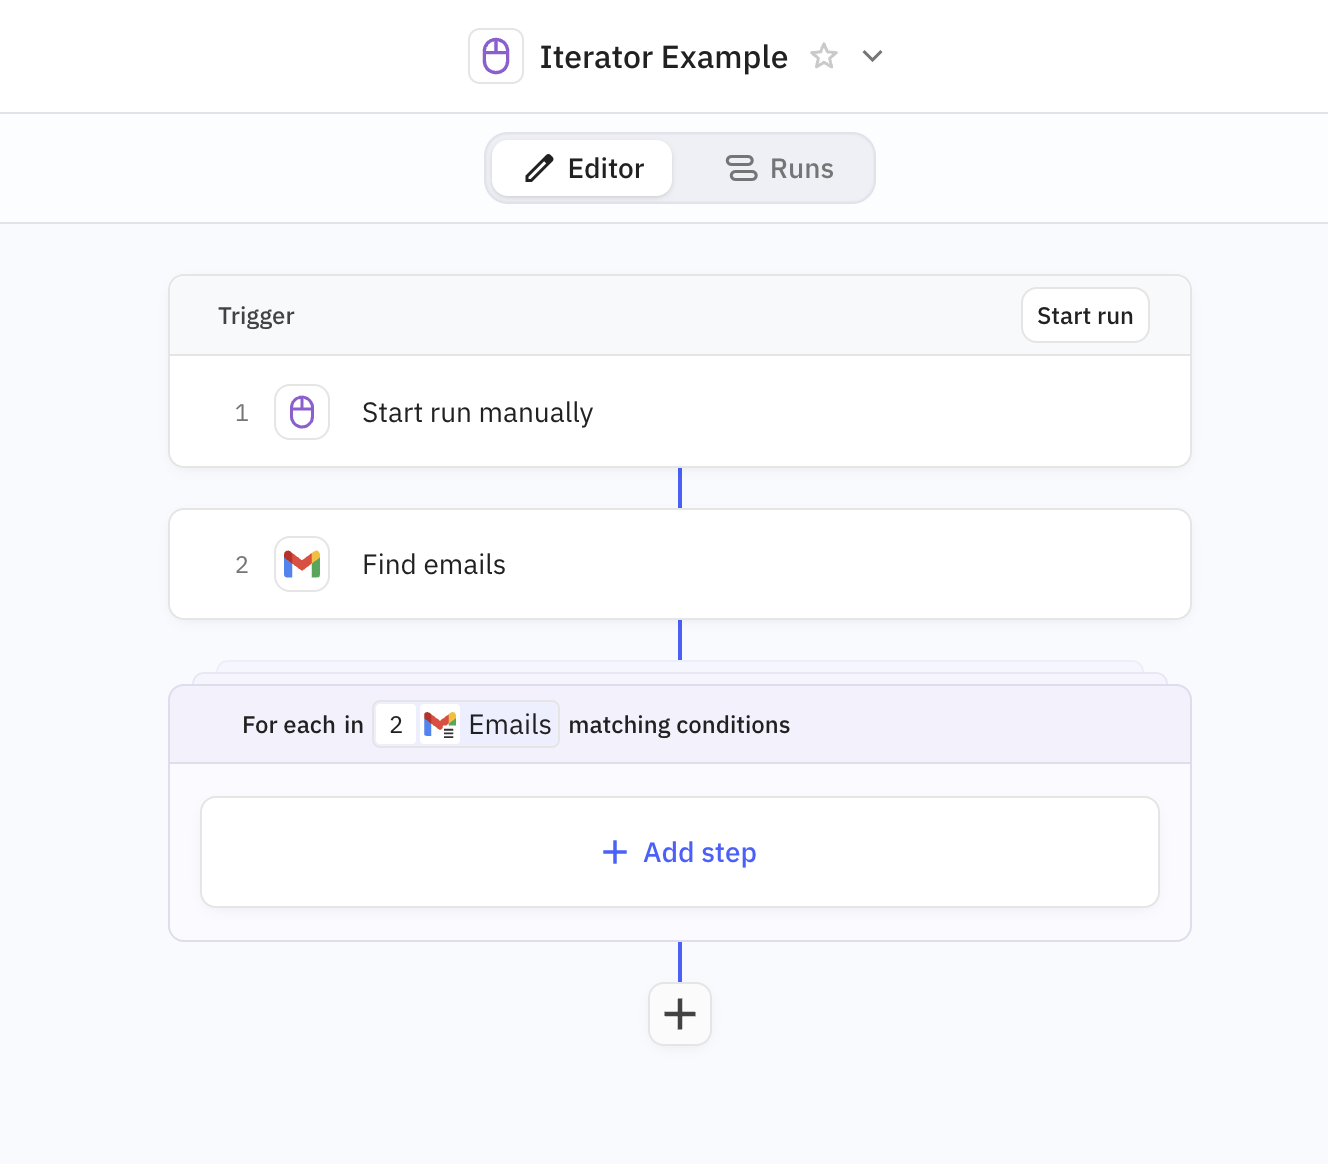1328x1164 pixels.
Task: Switch to the Editor tab
Action: 583,168
